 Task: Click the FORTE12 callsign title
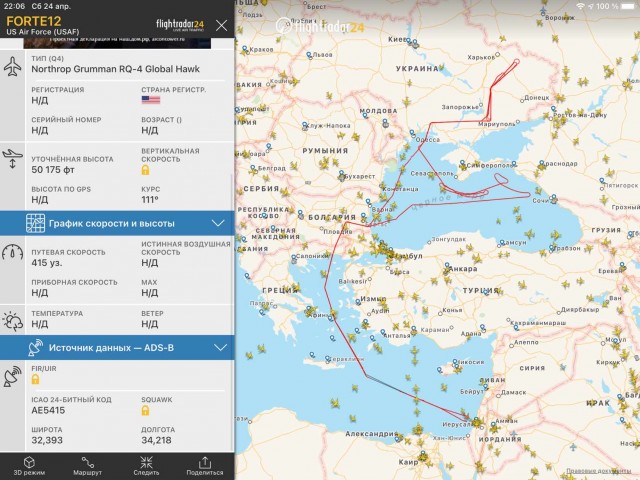coord(33,21)
